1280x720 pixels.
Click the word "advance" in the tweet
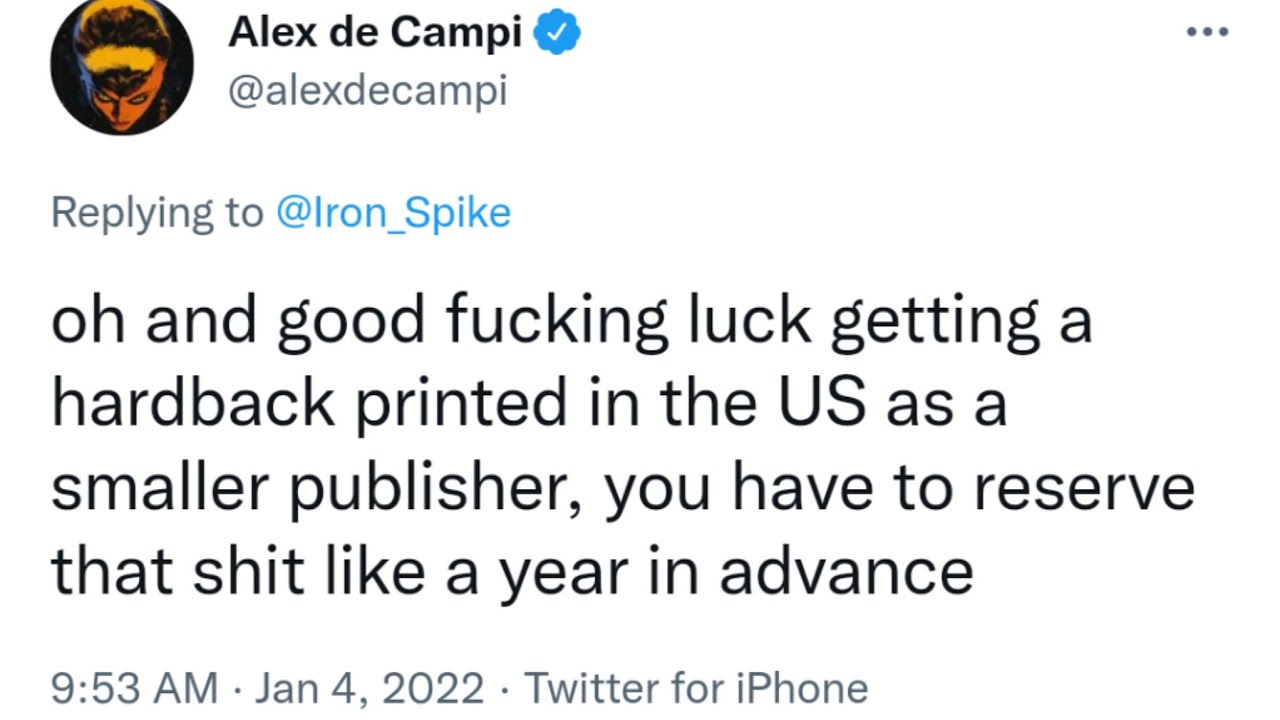(x=846, y=572)
